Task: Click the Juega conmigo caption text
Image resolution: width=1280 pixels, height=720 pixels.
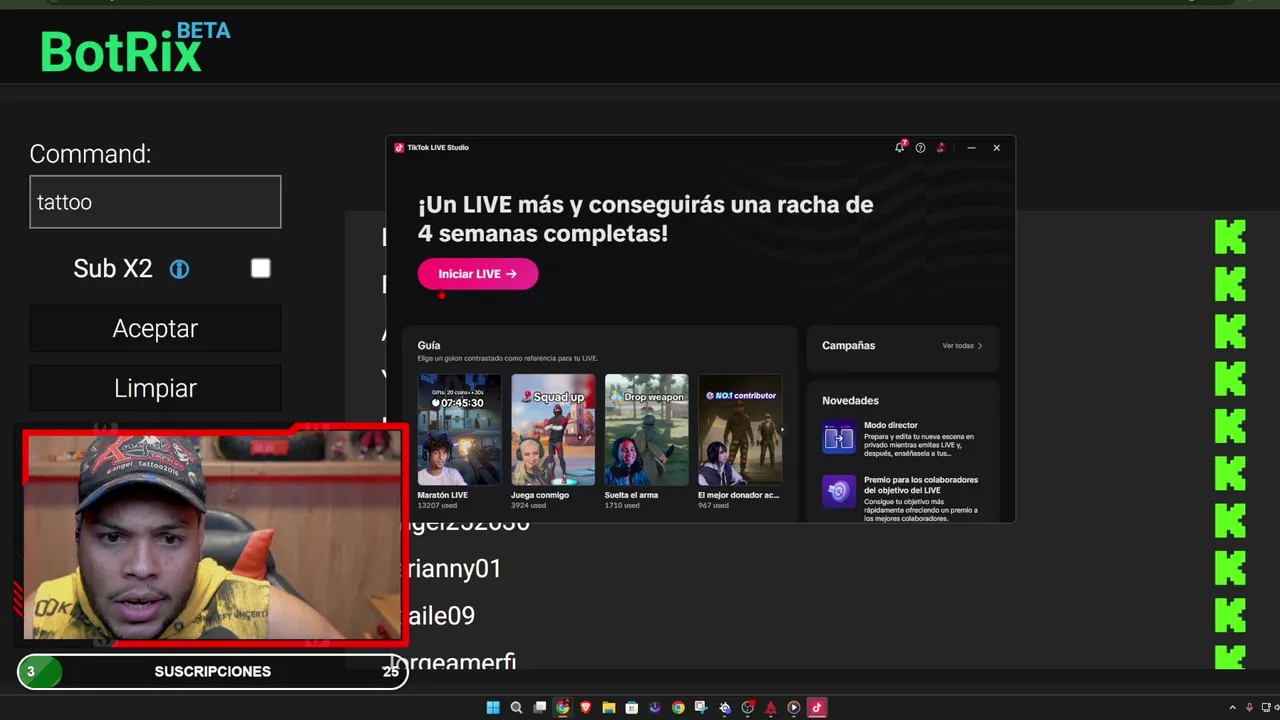Action: (x=540, y=495)
